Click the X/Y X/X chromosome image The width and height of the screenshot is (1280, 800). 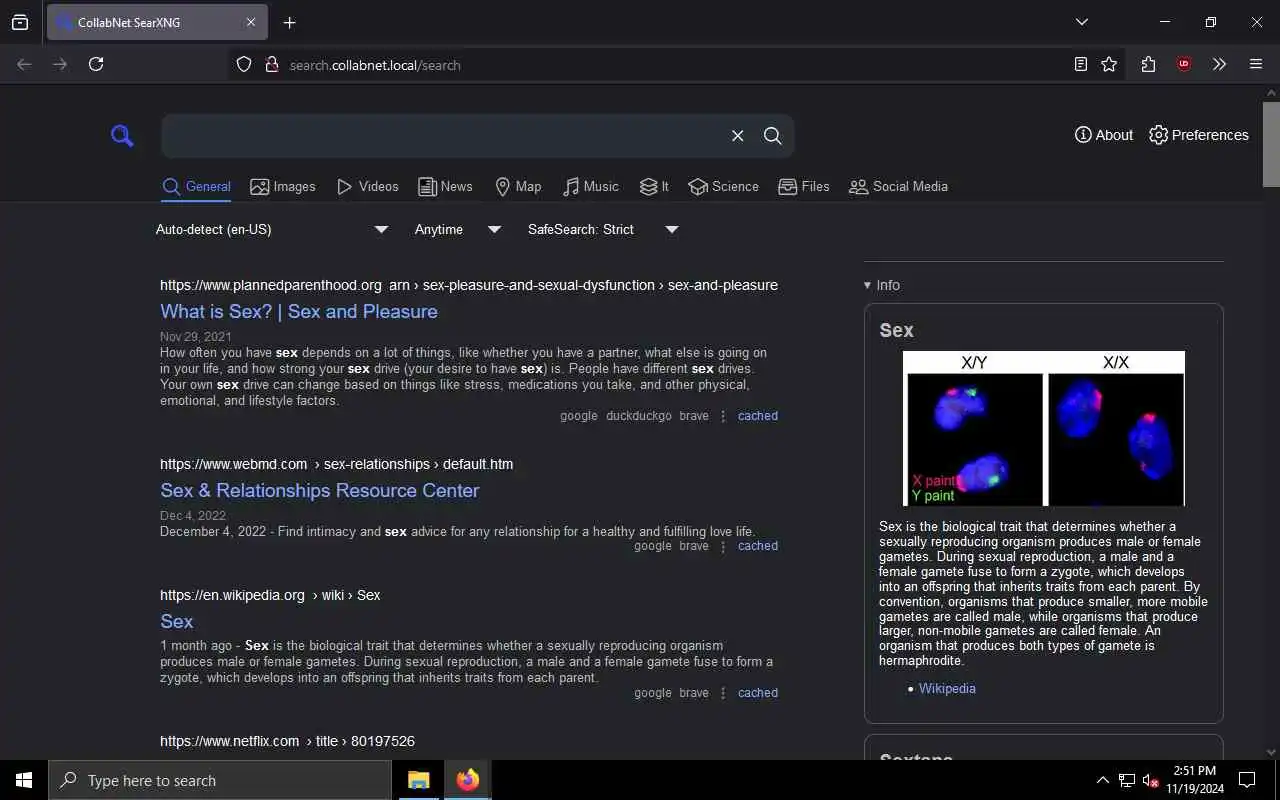pos(1044,428)
